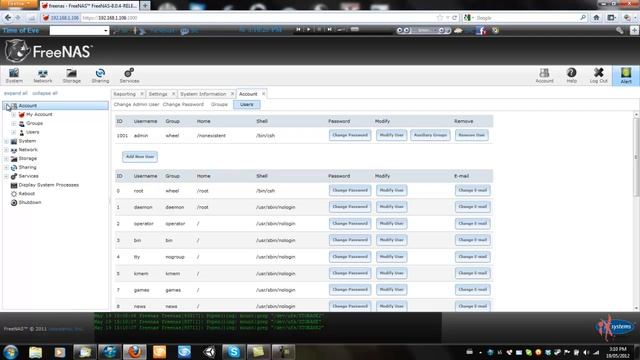Open the Account icon in top-right toolbar

544,76
